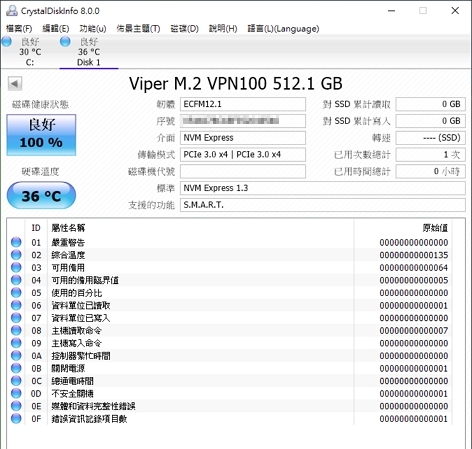Click the status orb for attribute 05 使用的百分比
This screenshot has height=449, width=472.
16,292
